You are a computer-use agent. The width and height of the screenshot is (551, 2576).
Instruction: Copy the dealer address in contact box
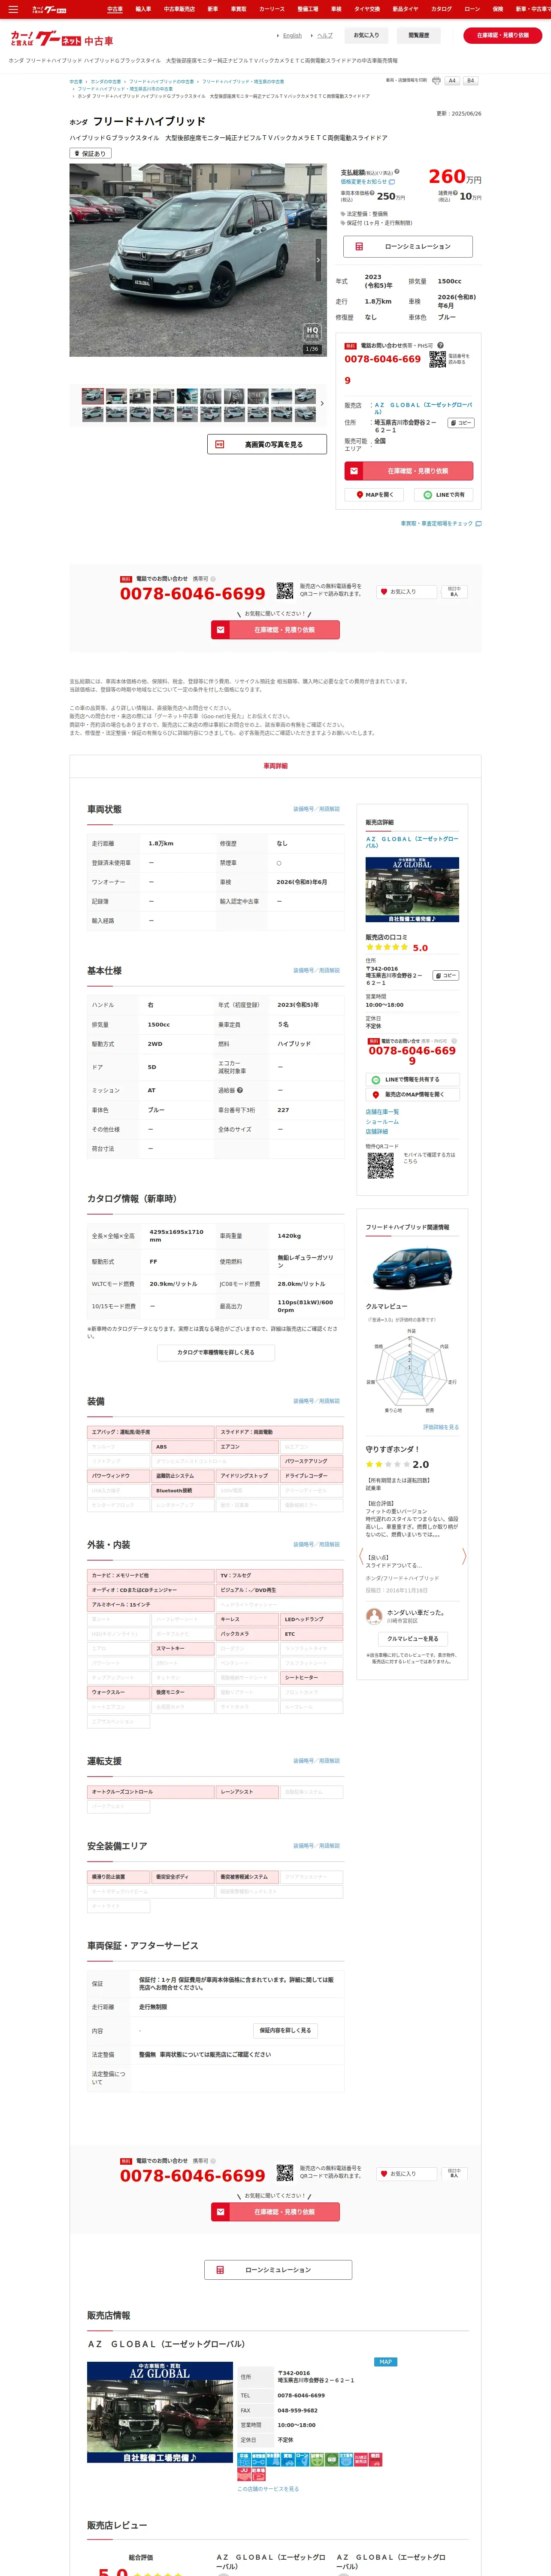[x=460, y=423]
